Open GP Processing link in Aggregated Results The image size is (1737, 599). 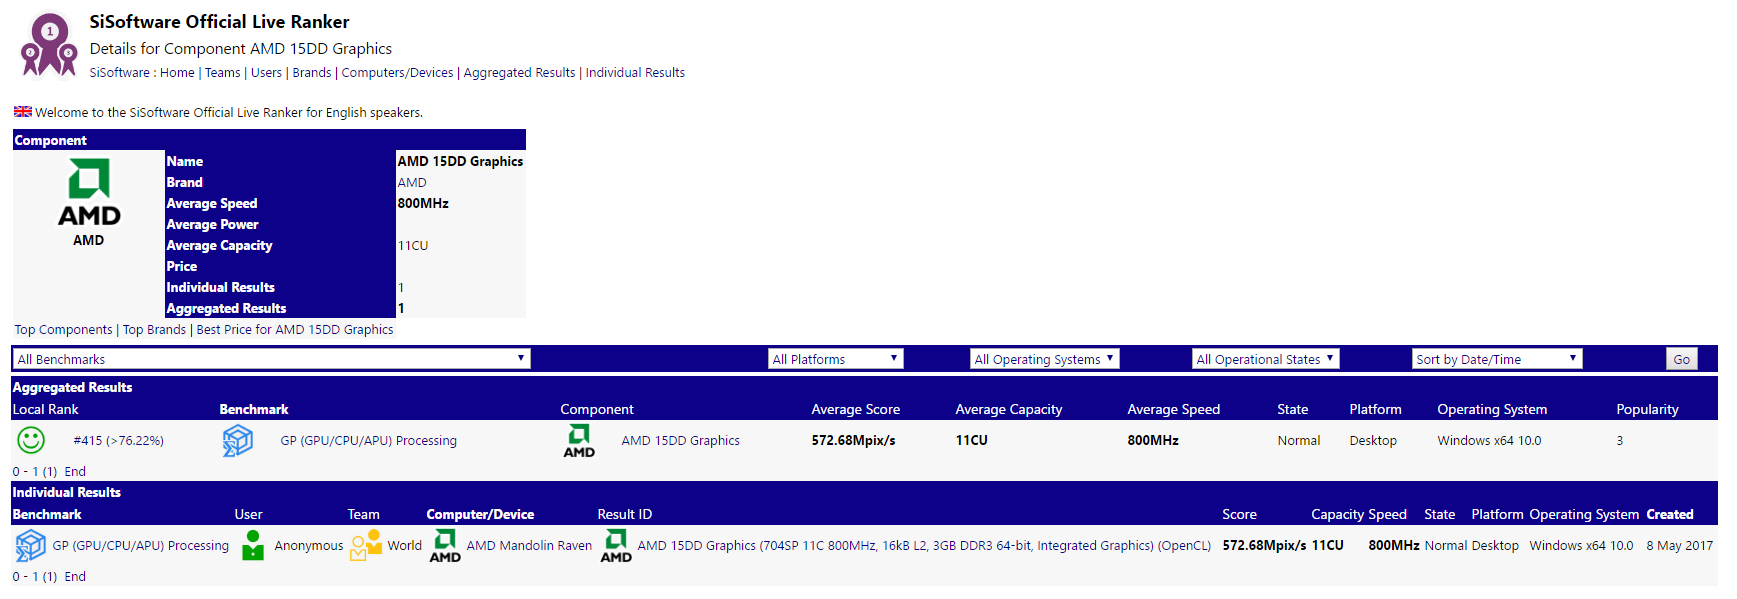368,440
